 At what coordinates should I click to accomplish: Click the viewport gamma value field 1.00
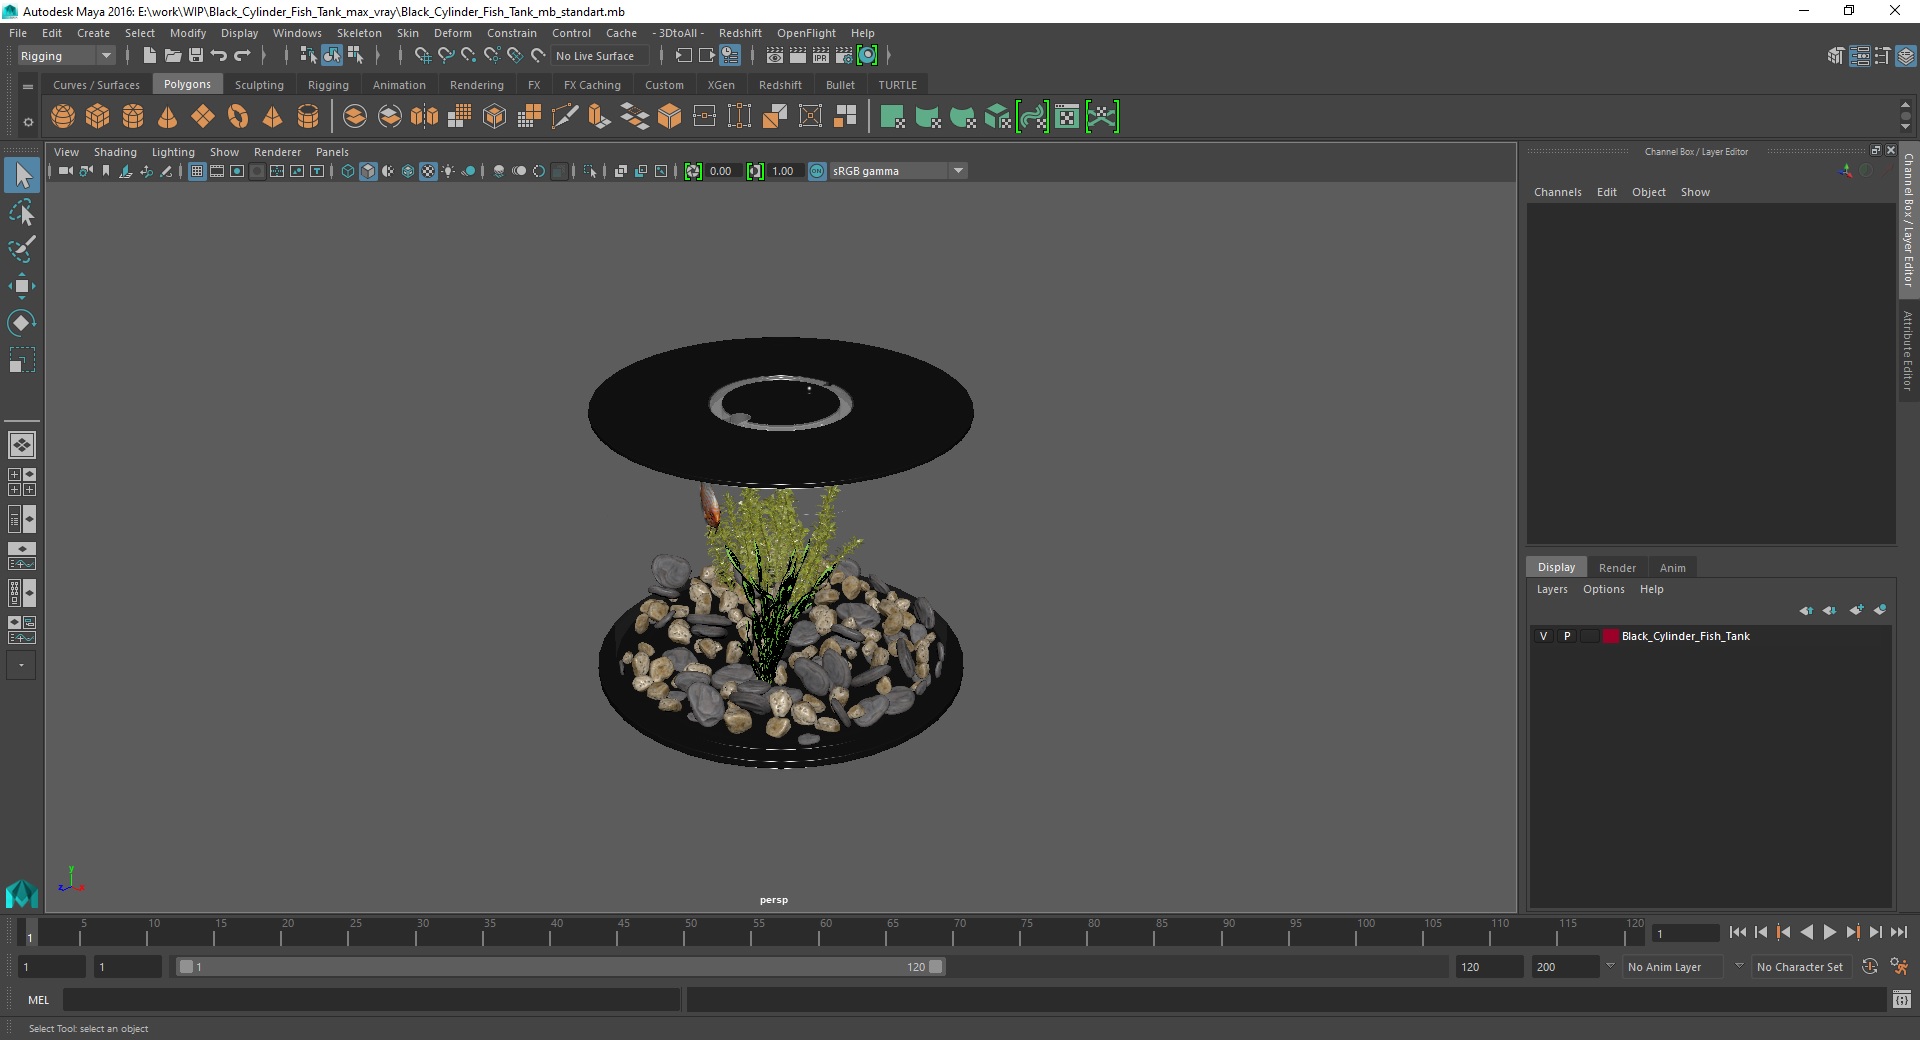(784, 171)
